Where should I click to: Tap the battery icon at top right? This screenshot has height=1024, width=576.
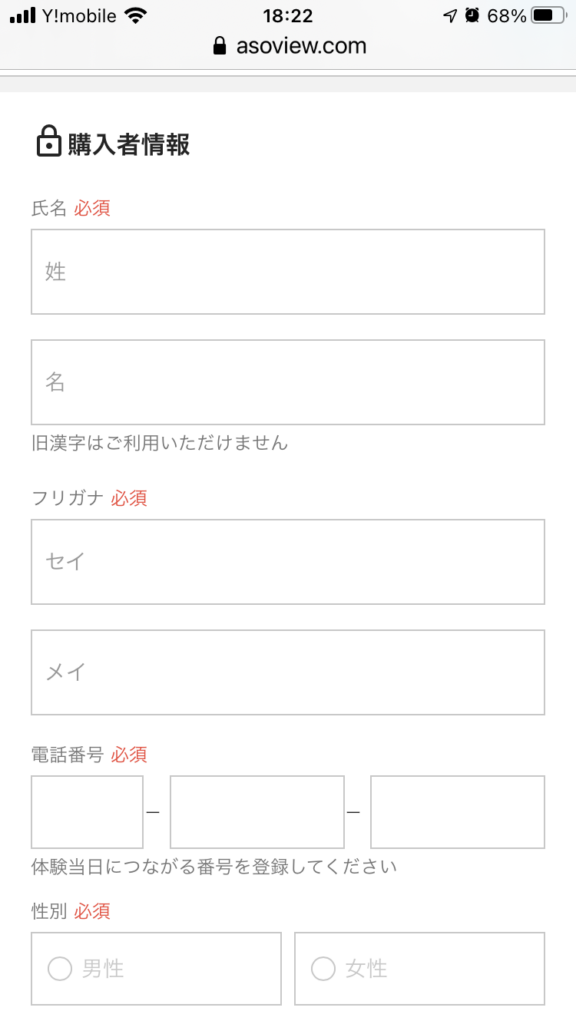click(x=549, y=16)
